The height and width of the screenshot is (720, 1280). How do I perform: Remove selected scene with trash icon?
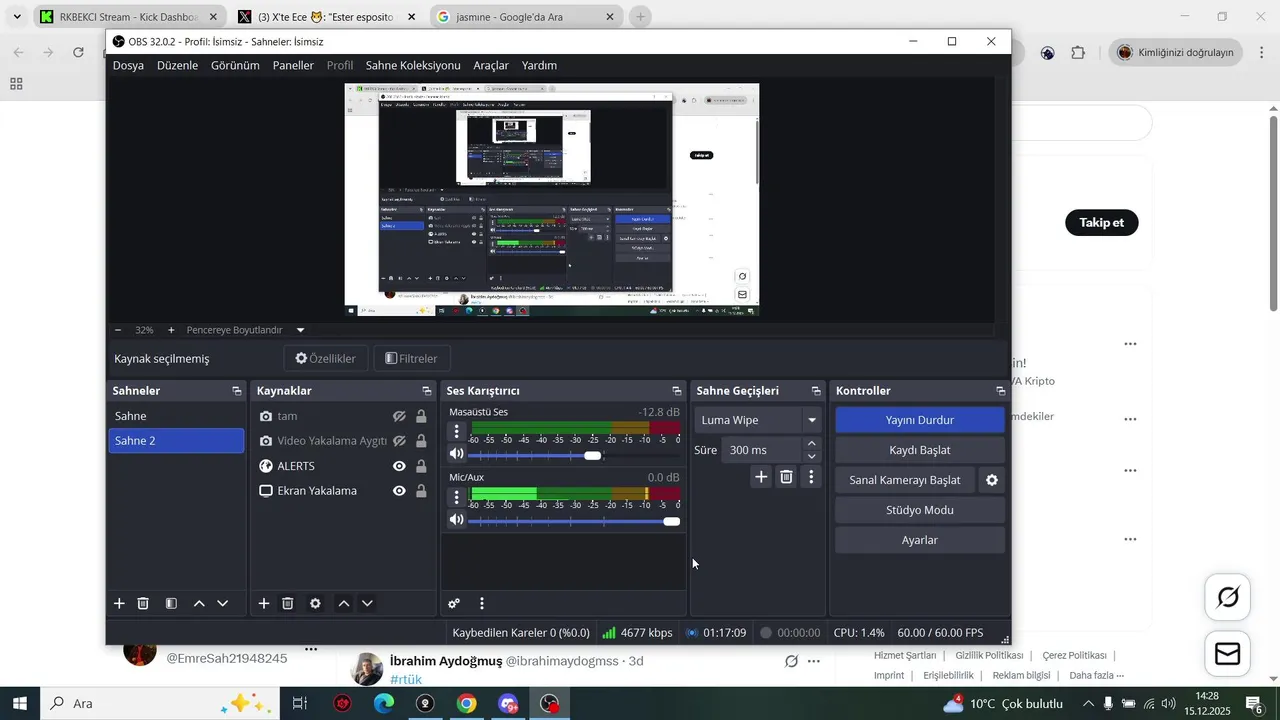coord(143,603)
